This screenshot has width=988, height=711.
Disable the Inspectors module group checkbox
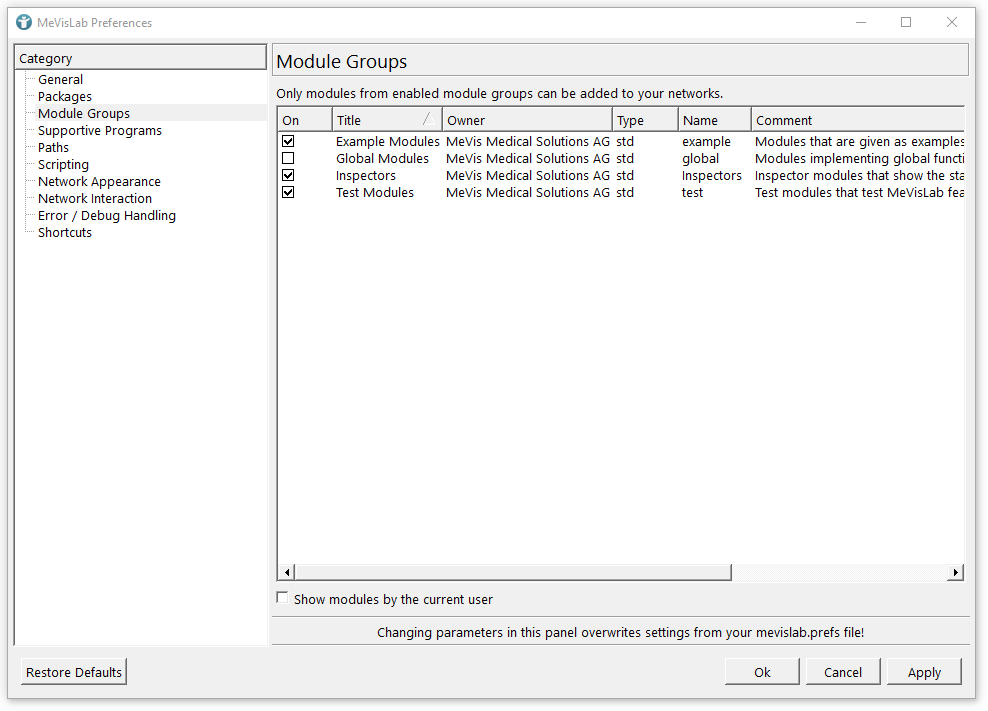(288, 176)
